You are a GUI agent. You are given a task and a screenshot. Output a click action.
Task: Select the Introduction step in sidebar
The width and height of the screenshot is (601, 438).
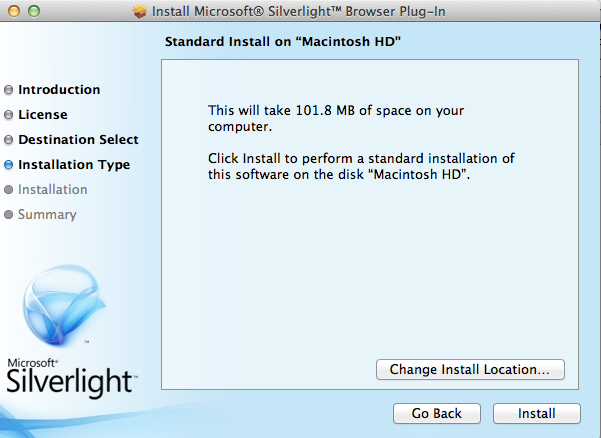pyautogui.click(x=59, y=90)
